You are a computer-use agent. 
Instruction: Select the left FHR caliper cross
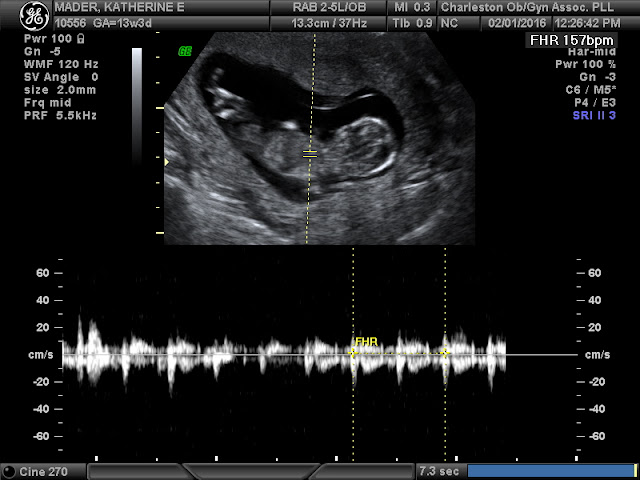tap(353, 353)
